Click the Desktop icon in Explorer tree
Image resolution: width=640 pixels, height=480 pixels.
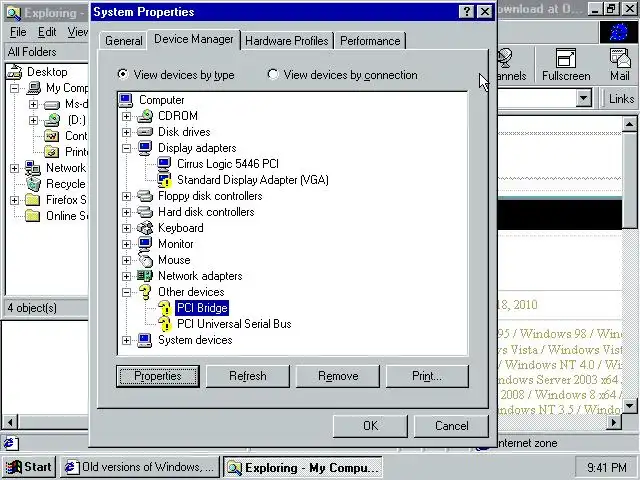(x=15, y=72)
